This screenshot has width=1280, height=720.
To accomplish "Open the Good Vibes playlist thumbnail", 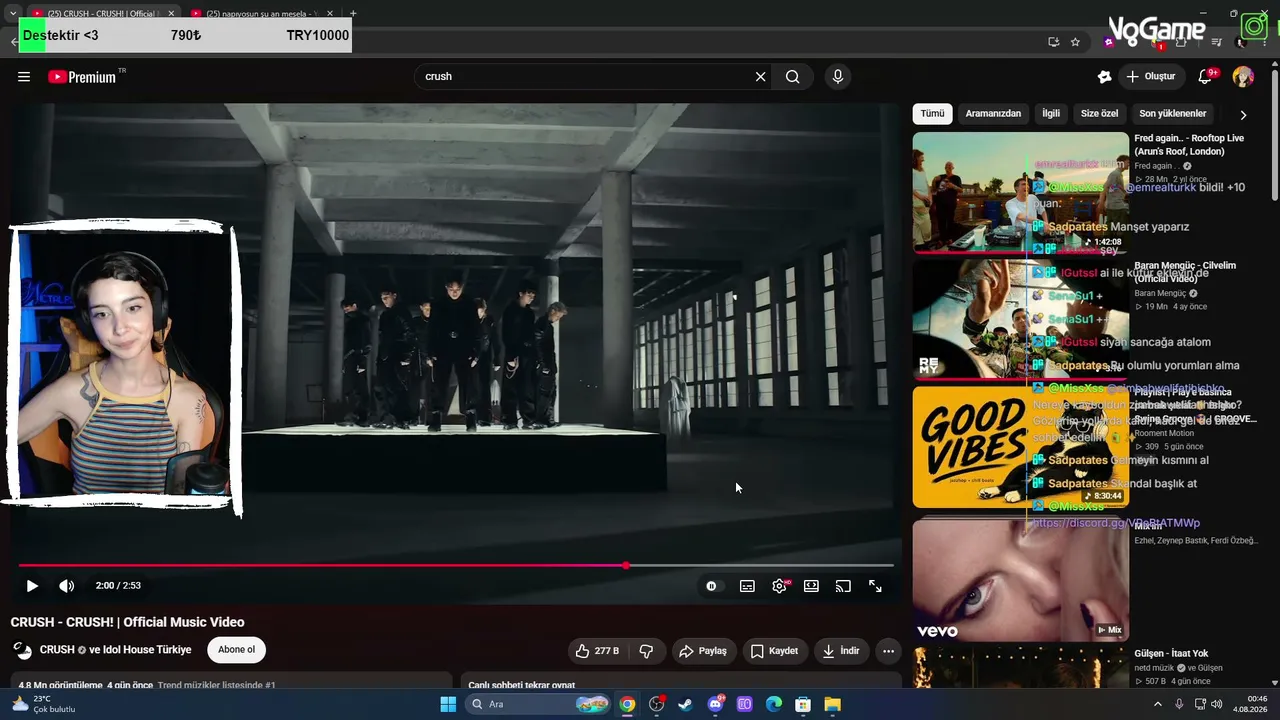I will pyautogui.click(x=1020, y=447).
